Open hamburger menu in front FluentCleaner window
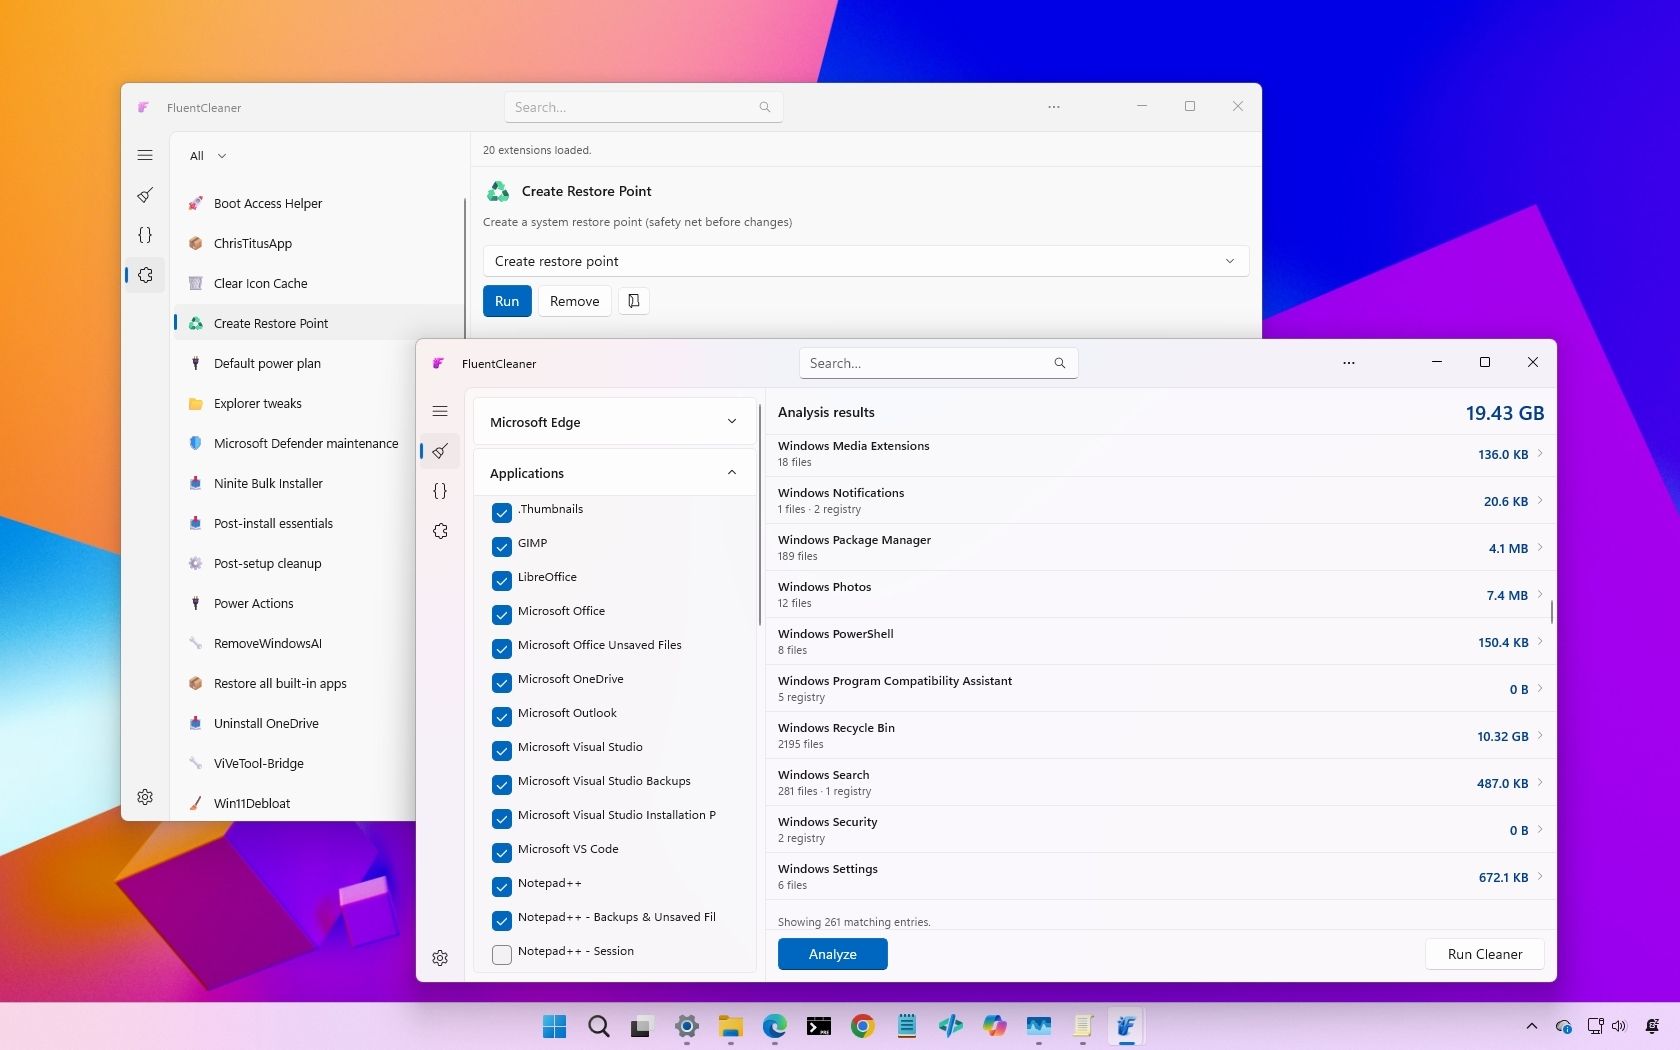1680x1050 pixels. coord(440,411)
